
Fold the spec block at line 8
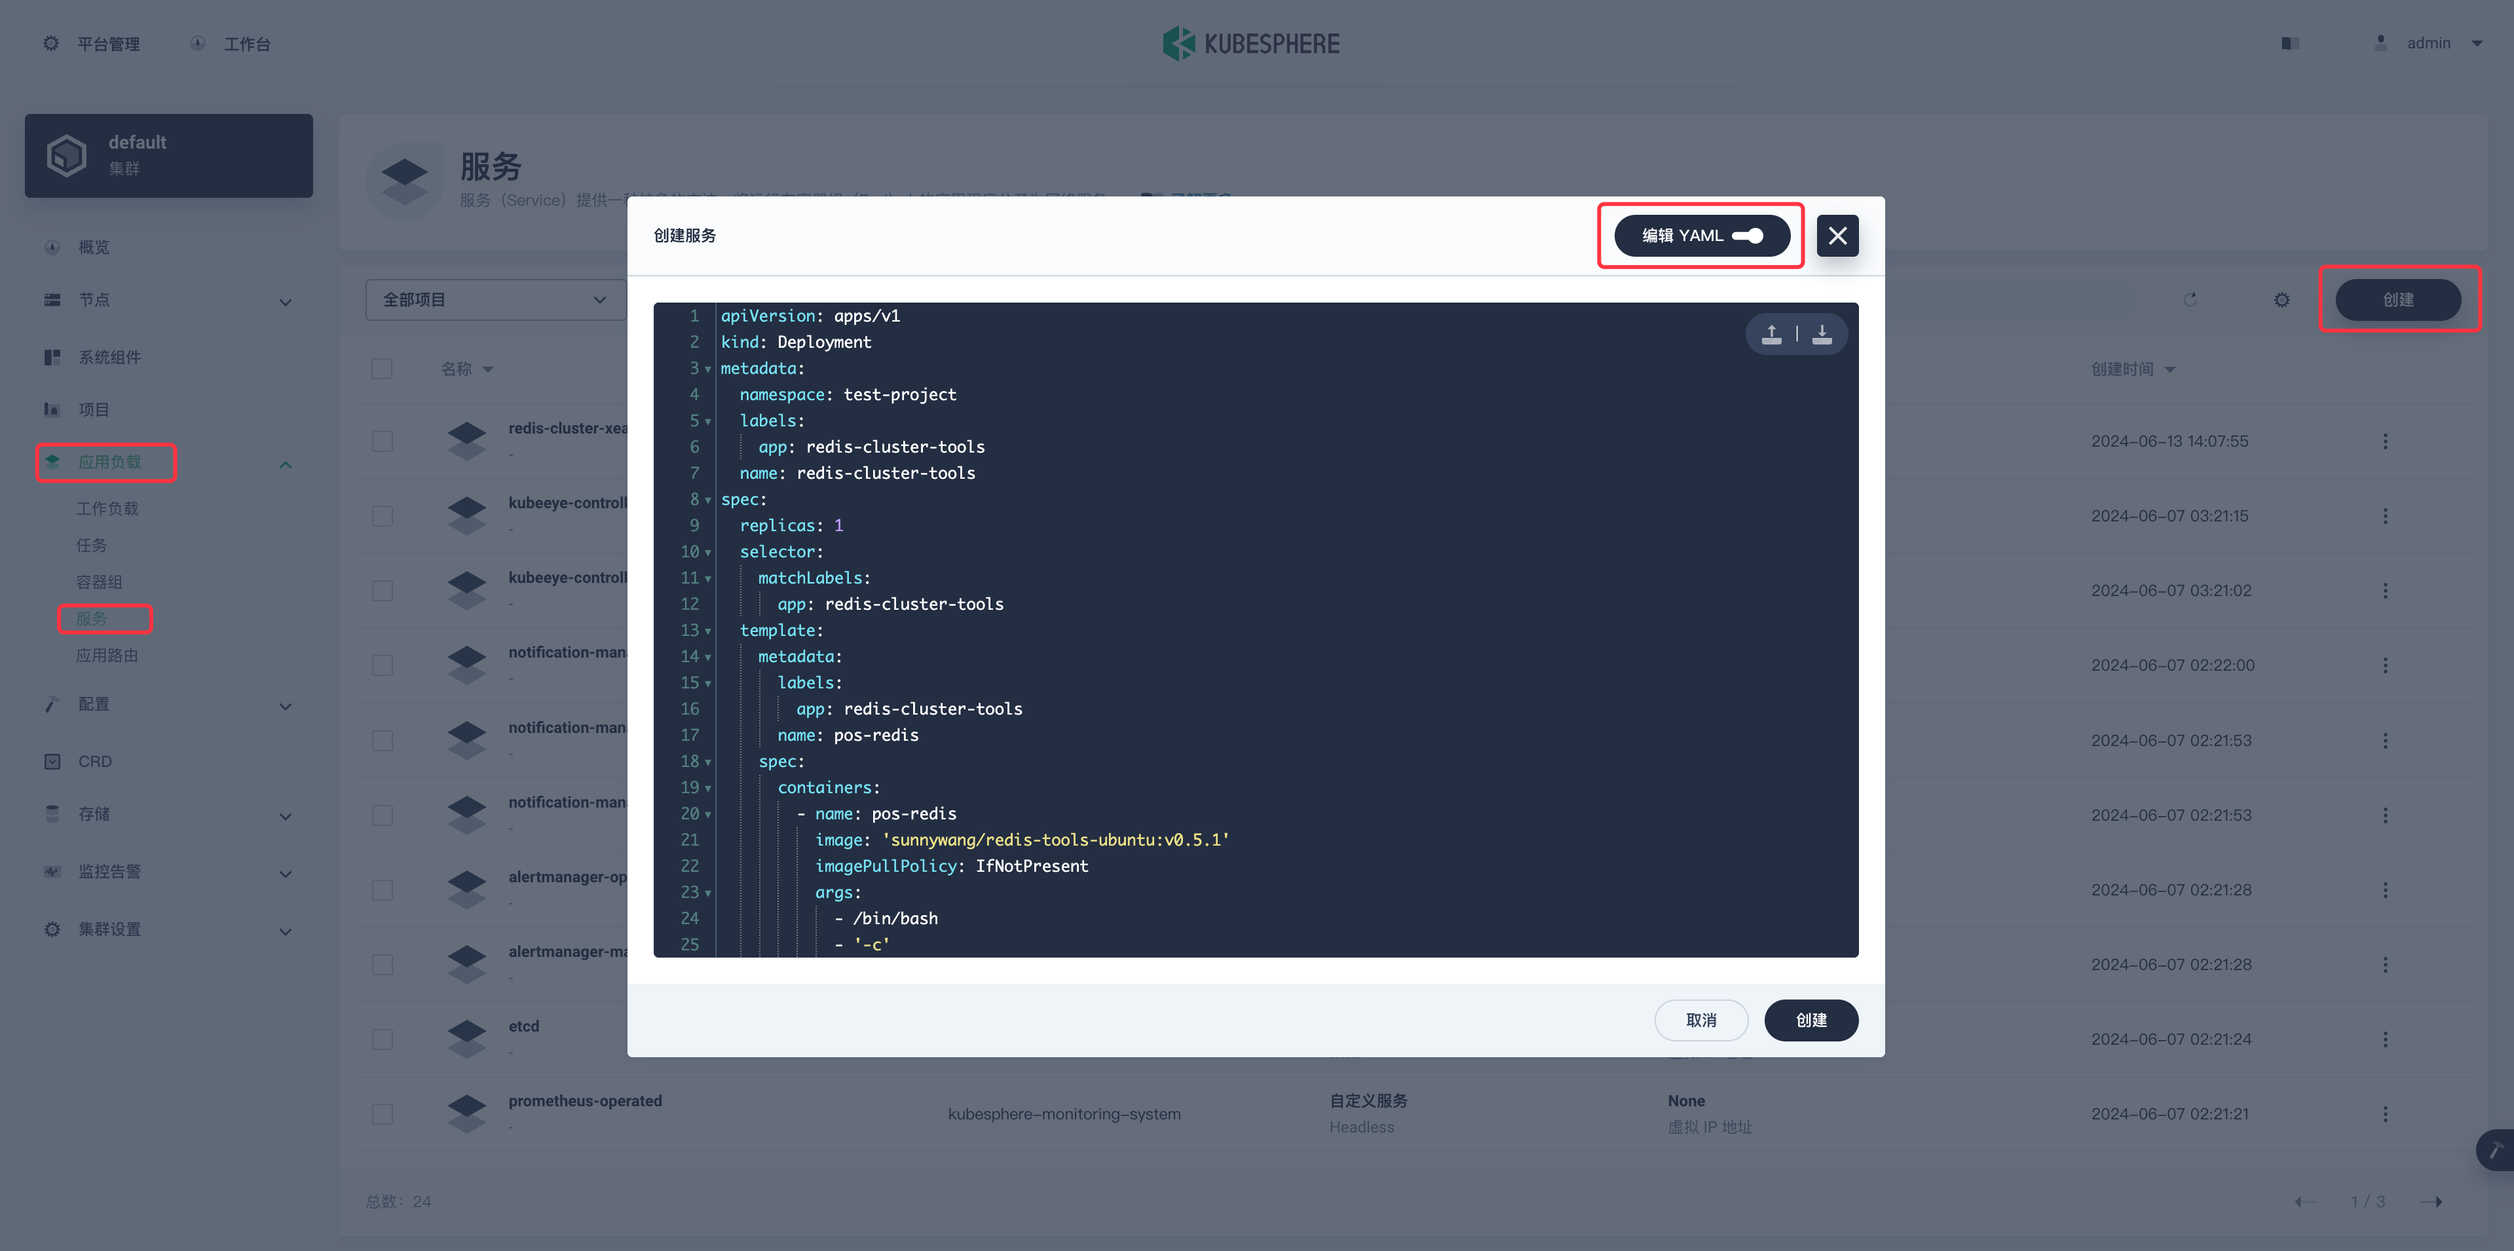(x=708, y=500)
